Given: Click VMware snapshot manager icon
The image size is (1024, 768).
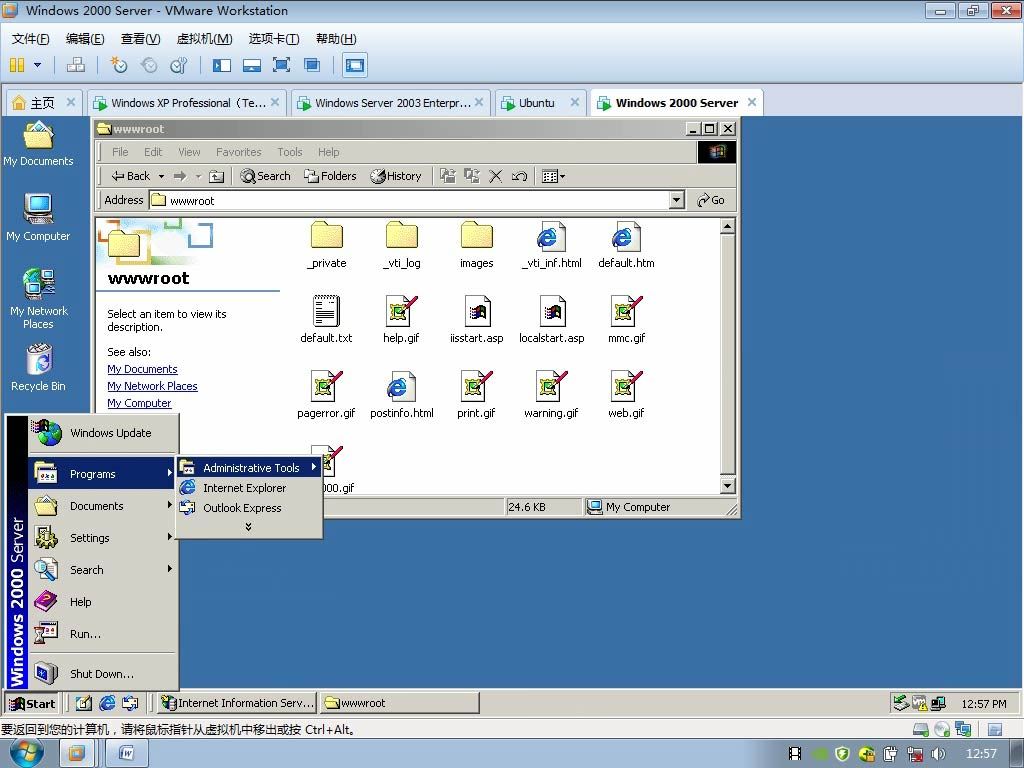Looking at the screenshot, I should (x=178, y=65).
